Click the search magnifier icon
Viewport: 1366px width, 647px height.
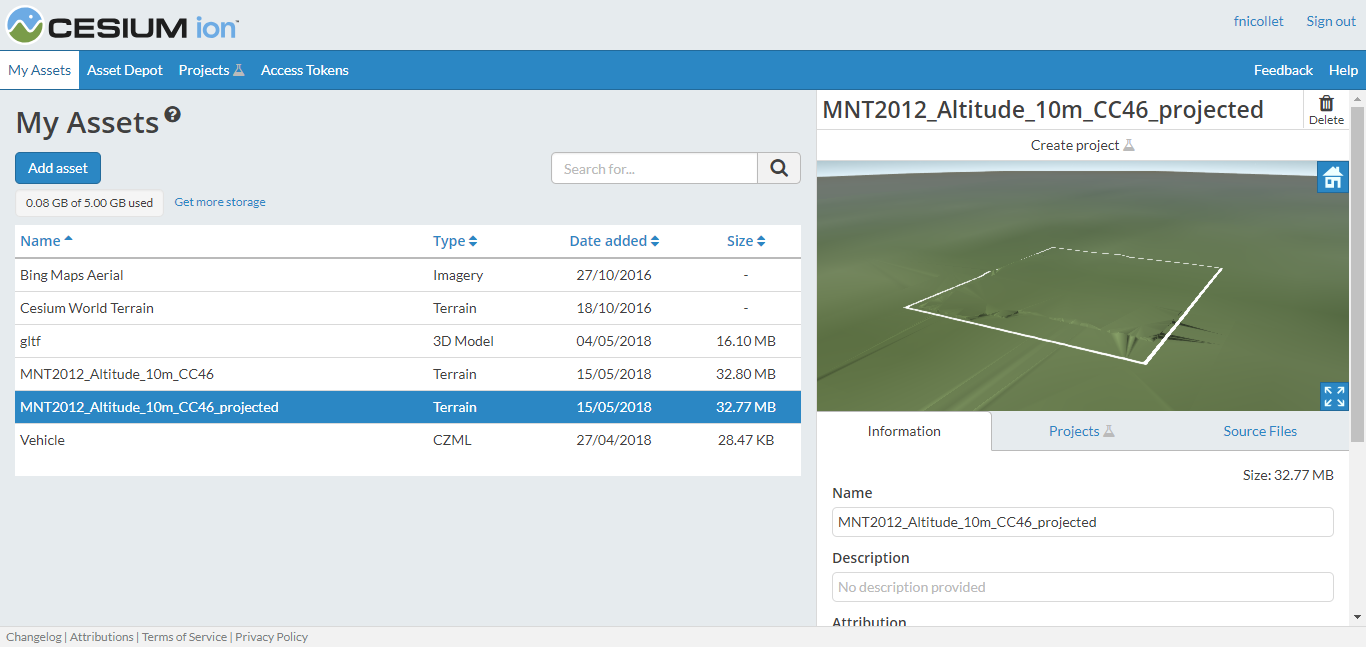[x=779, y=168]
